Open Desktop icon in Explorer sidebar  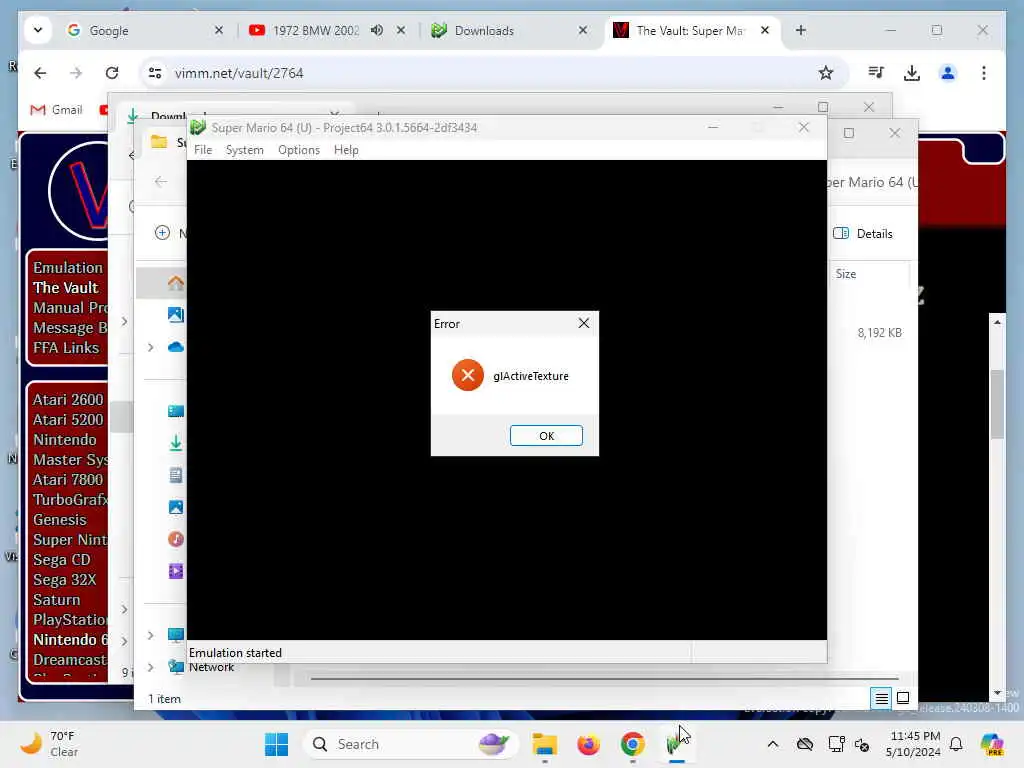(x=176, y=411)
